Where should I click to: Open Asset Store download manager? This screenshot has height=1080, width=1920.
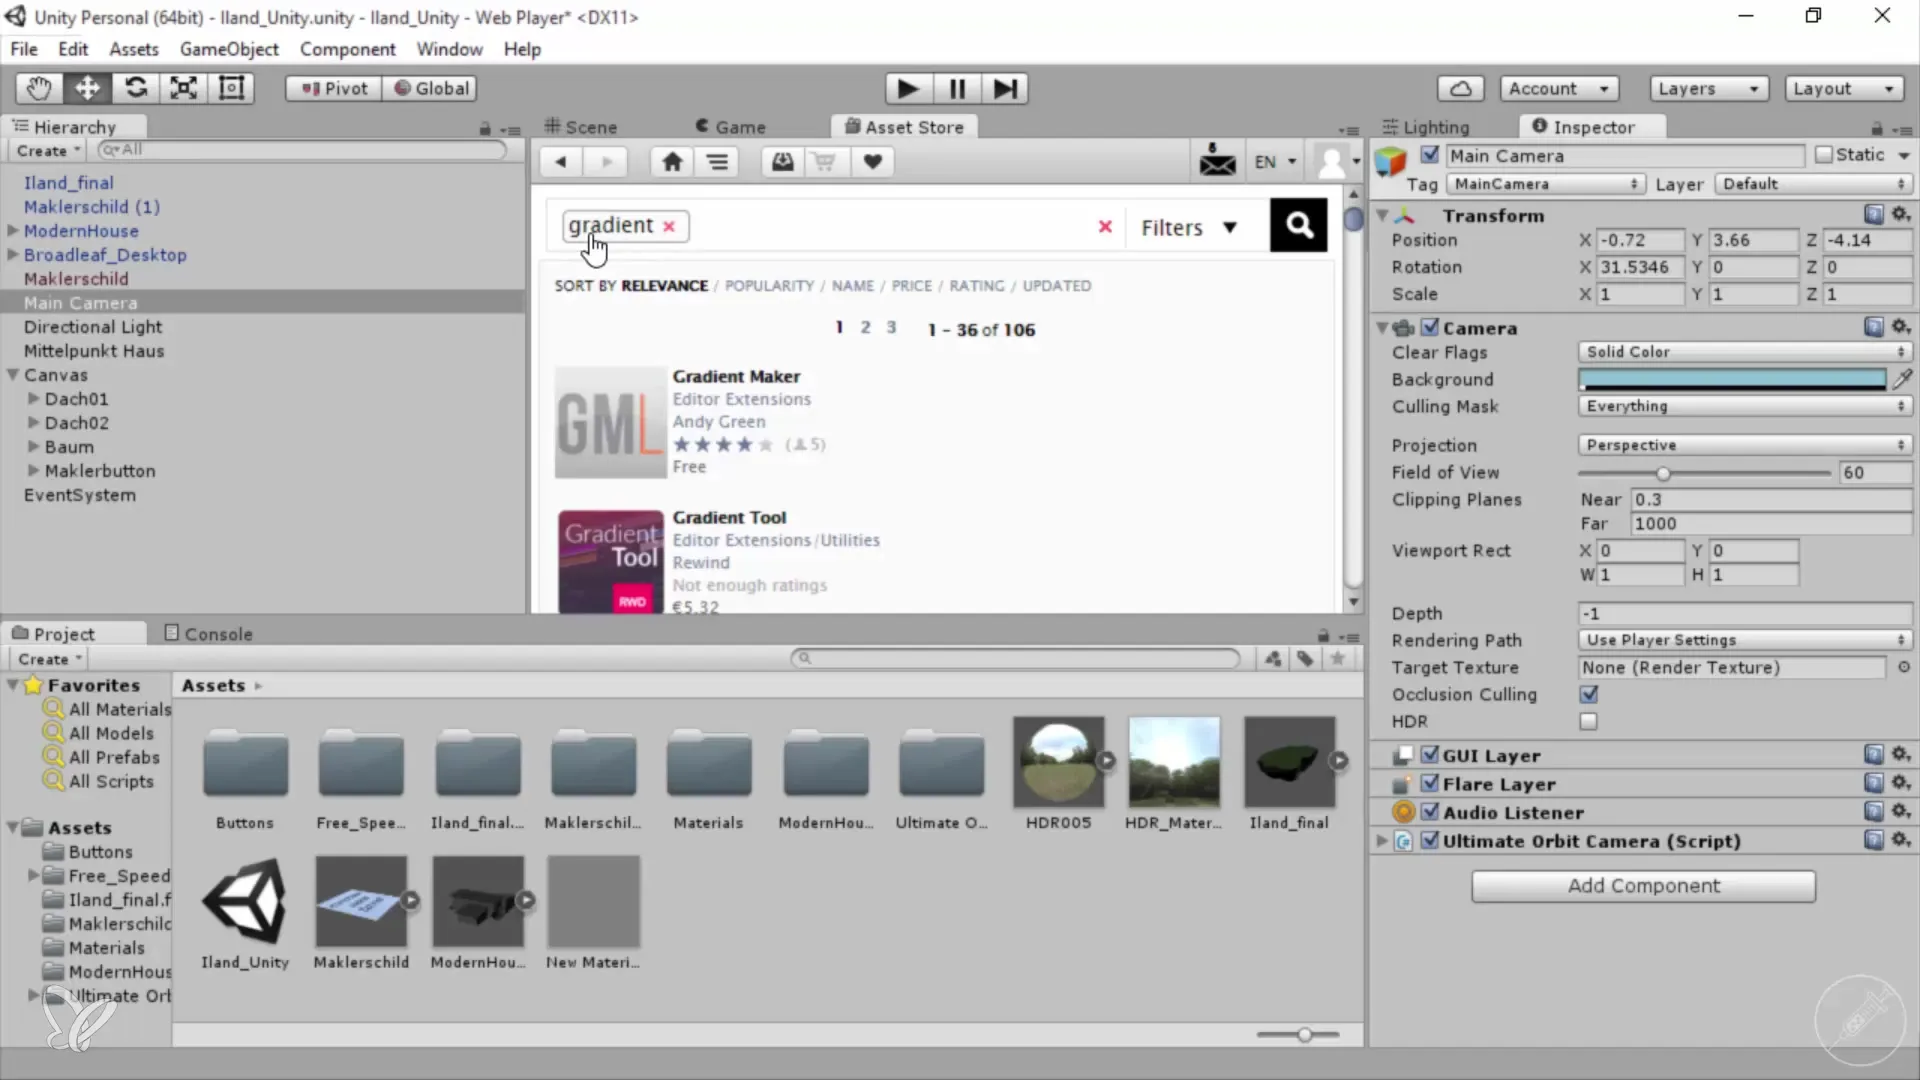(782, 162)
